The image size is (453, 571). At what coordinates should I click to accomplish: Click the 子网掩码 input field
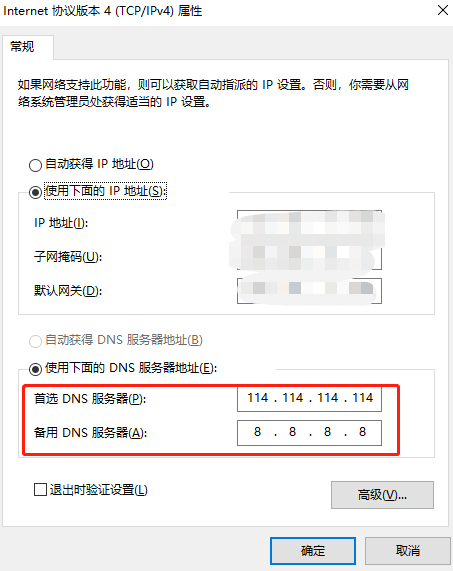coord(309,257)
